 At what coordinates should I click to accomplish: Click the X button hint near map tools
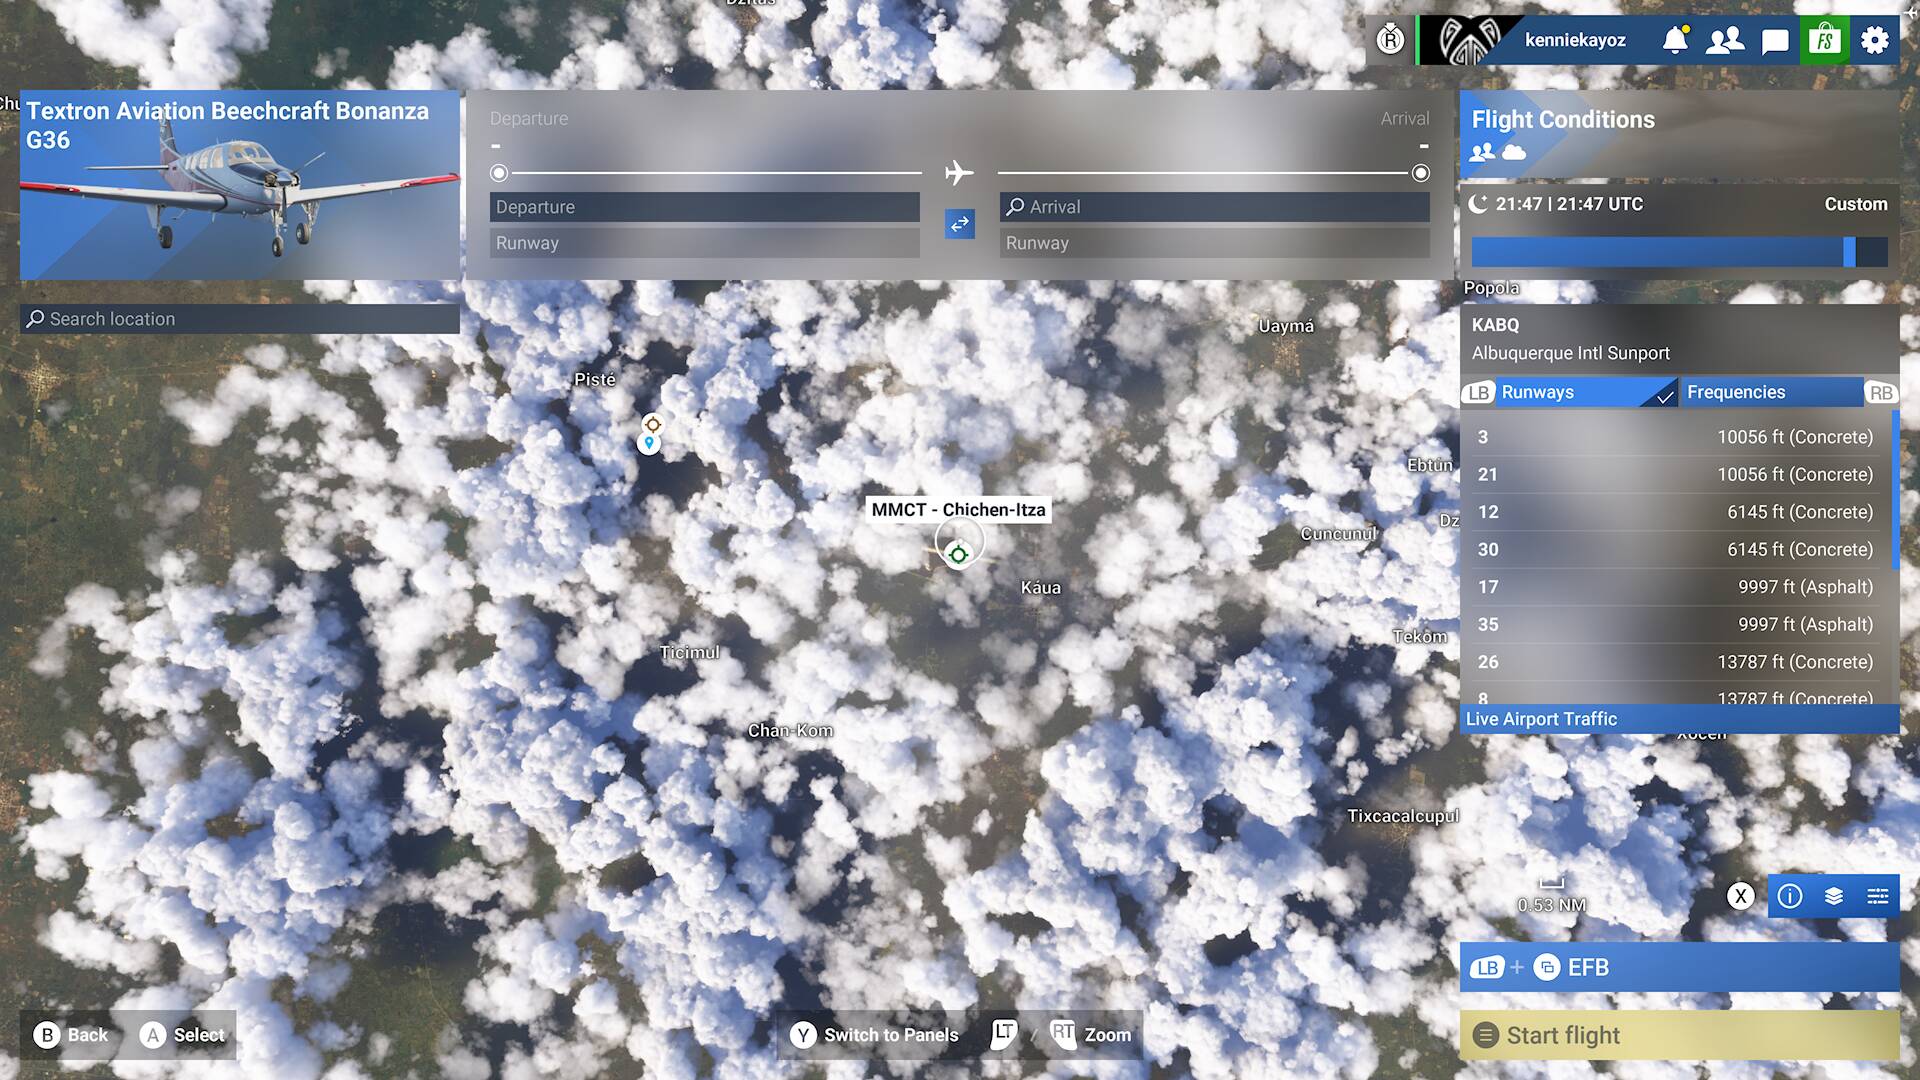[1741, 896]
